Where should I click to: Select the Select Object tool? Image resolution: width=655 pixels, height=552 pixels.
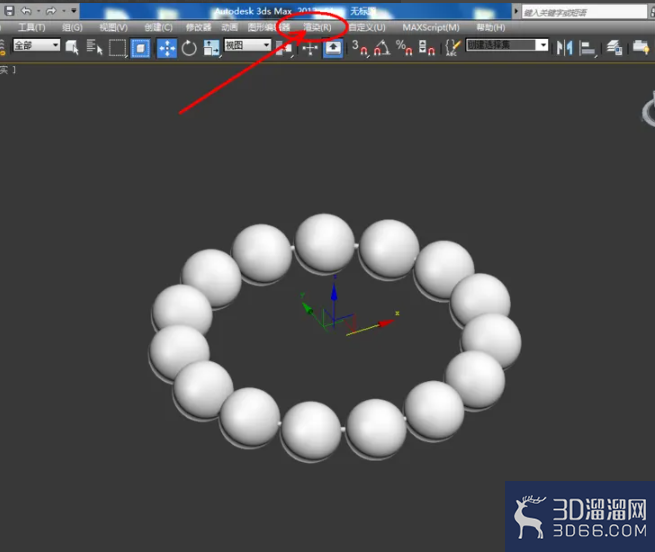(x=72, y=48)
